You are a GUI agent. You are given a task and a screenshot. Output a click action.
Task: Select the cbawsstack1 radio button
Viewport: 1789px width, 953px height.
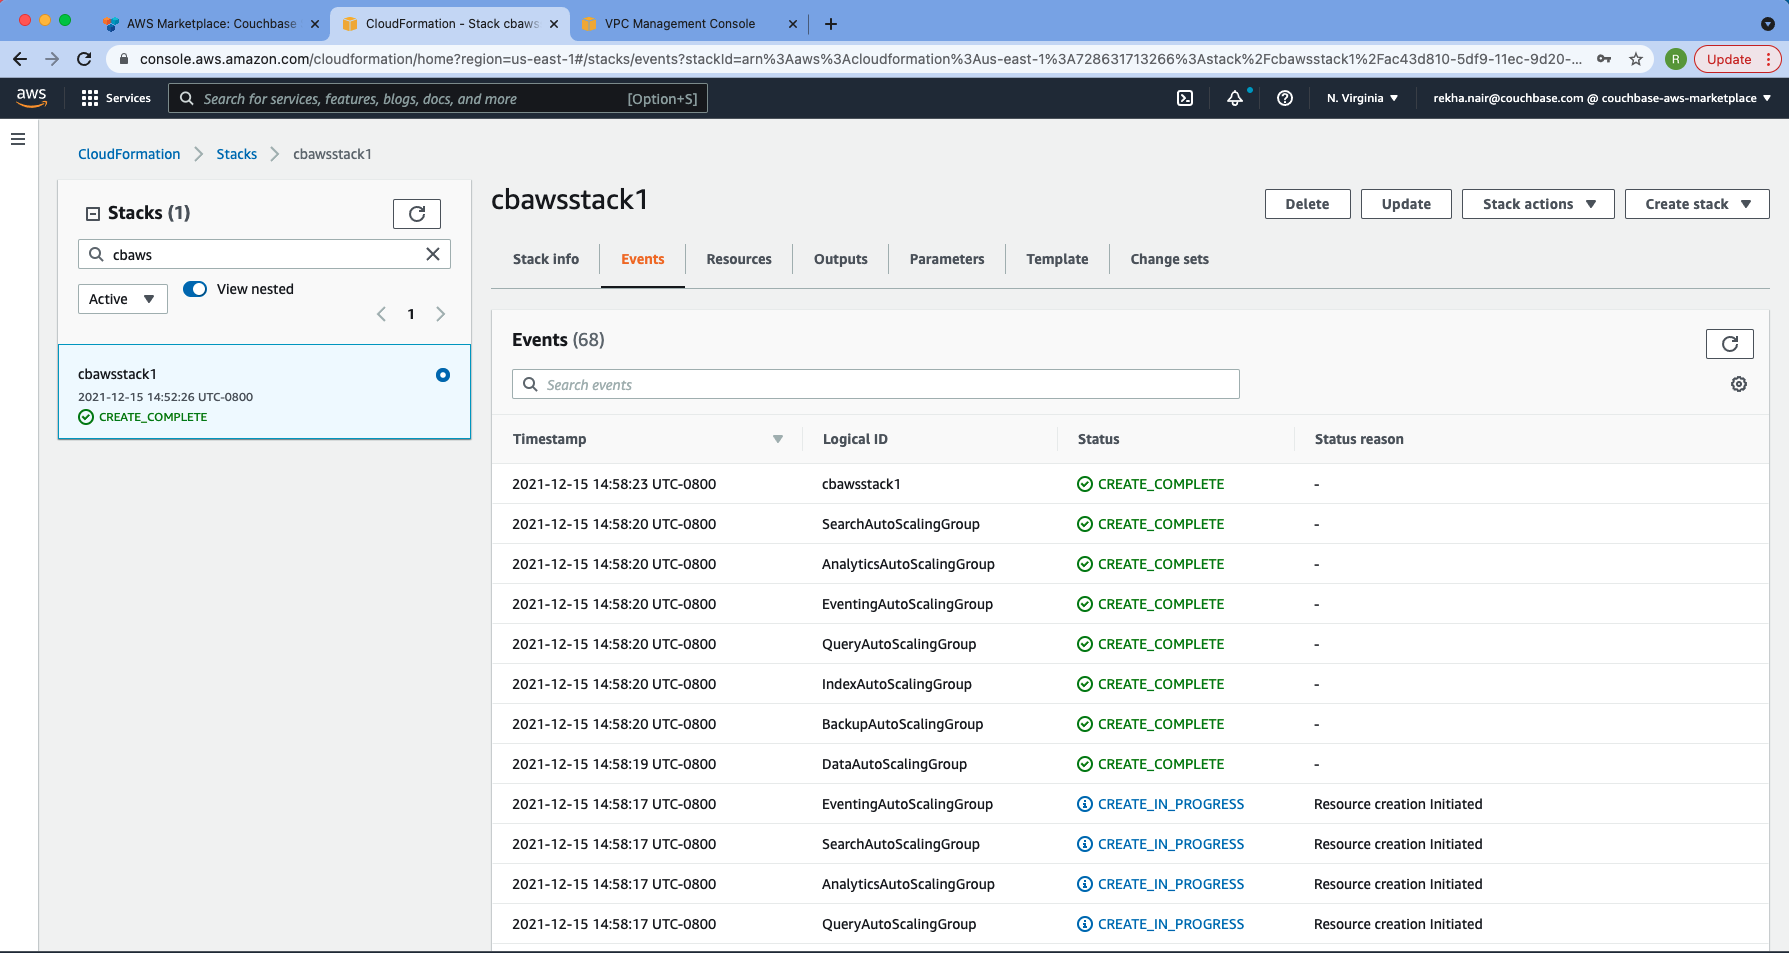pos(443,374)
